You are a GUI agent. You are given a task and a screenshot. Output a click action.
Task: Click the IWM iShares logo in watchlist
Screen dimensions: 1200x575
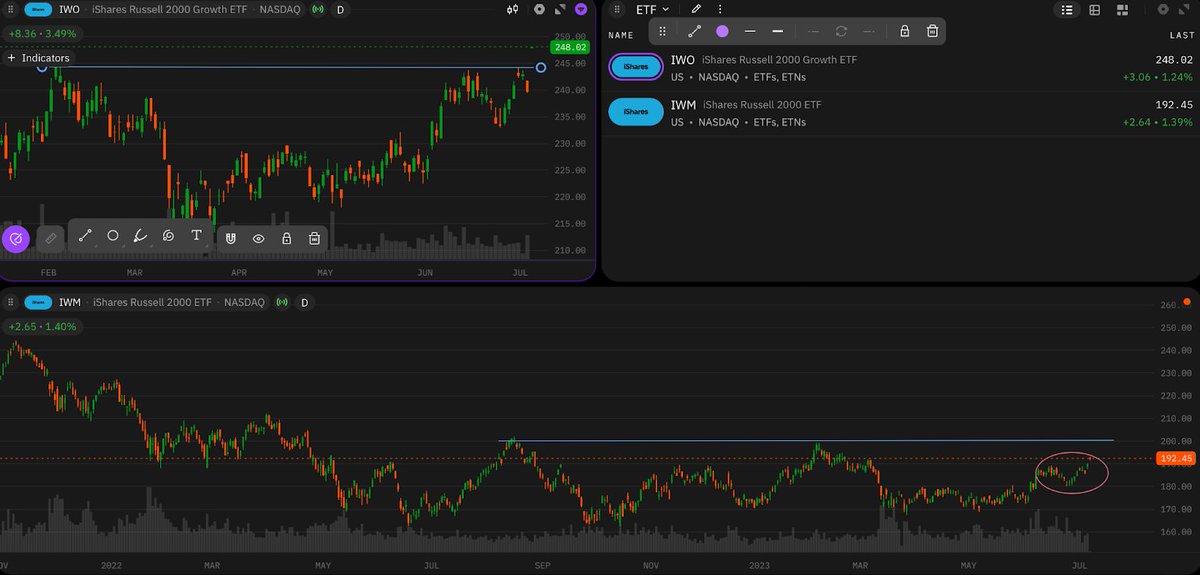point(636,112)
